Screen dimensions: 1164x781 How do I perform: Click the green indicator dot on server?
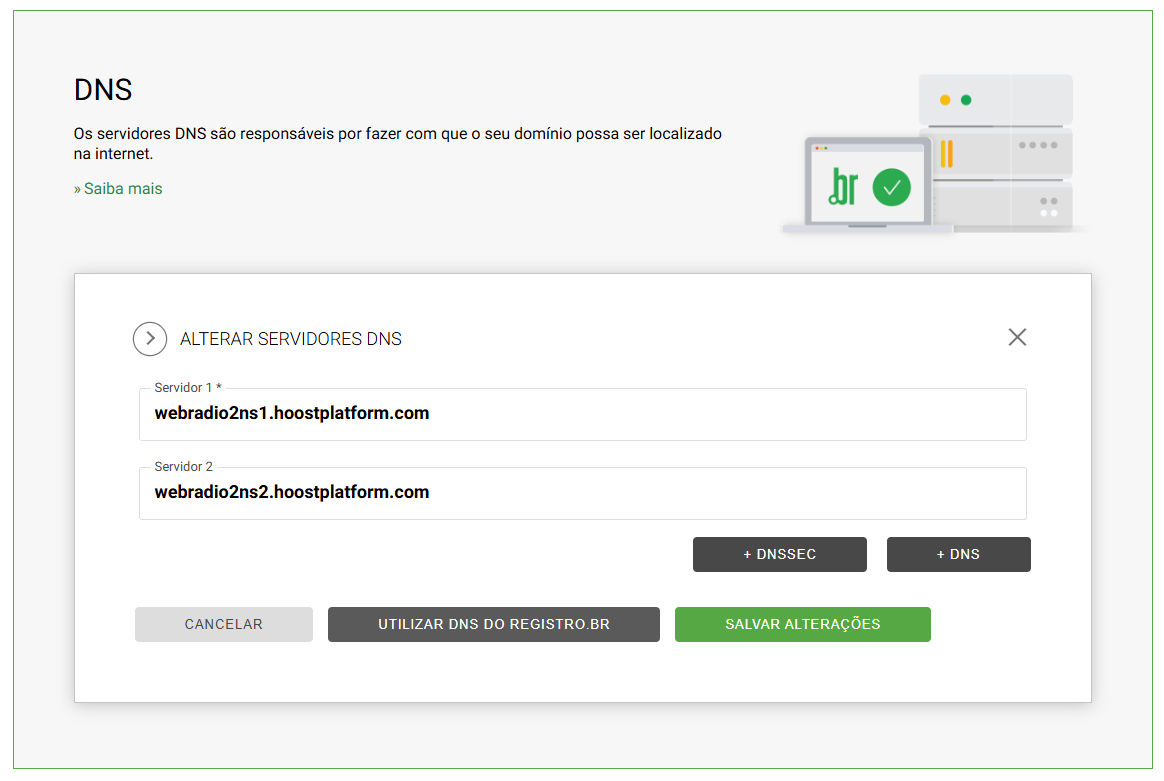tap(966, 100)
